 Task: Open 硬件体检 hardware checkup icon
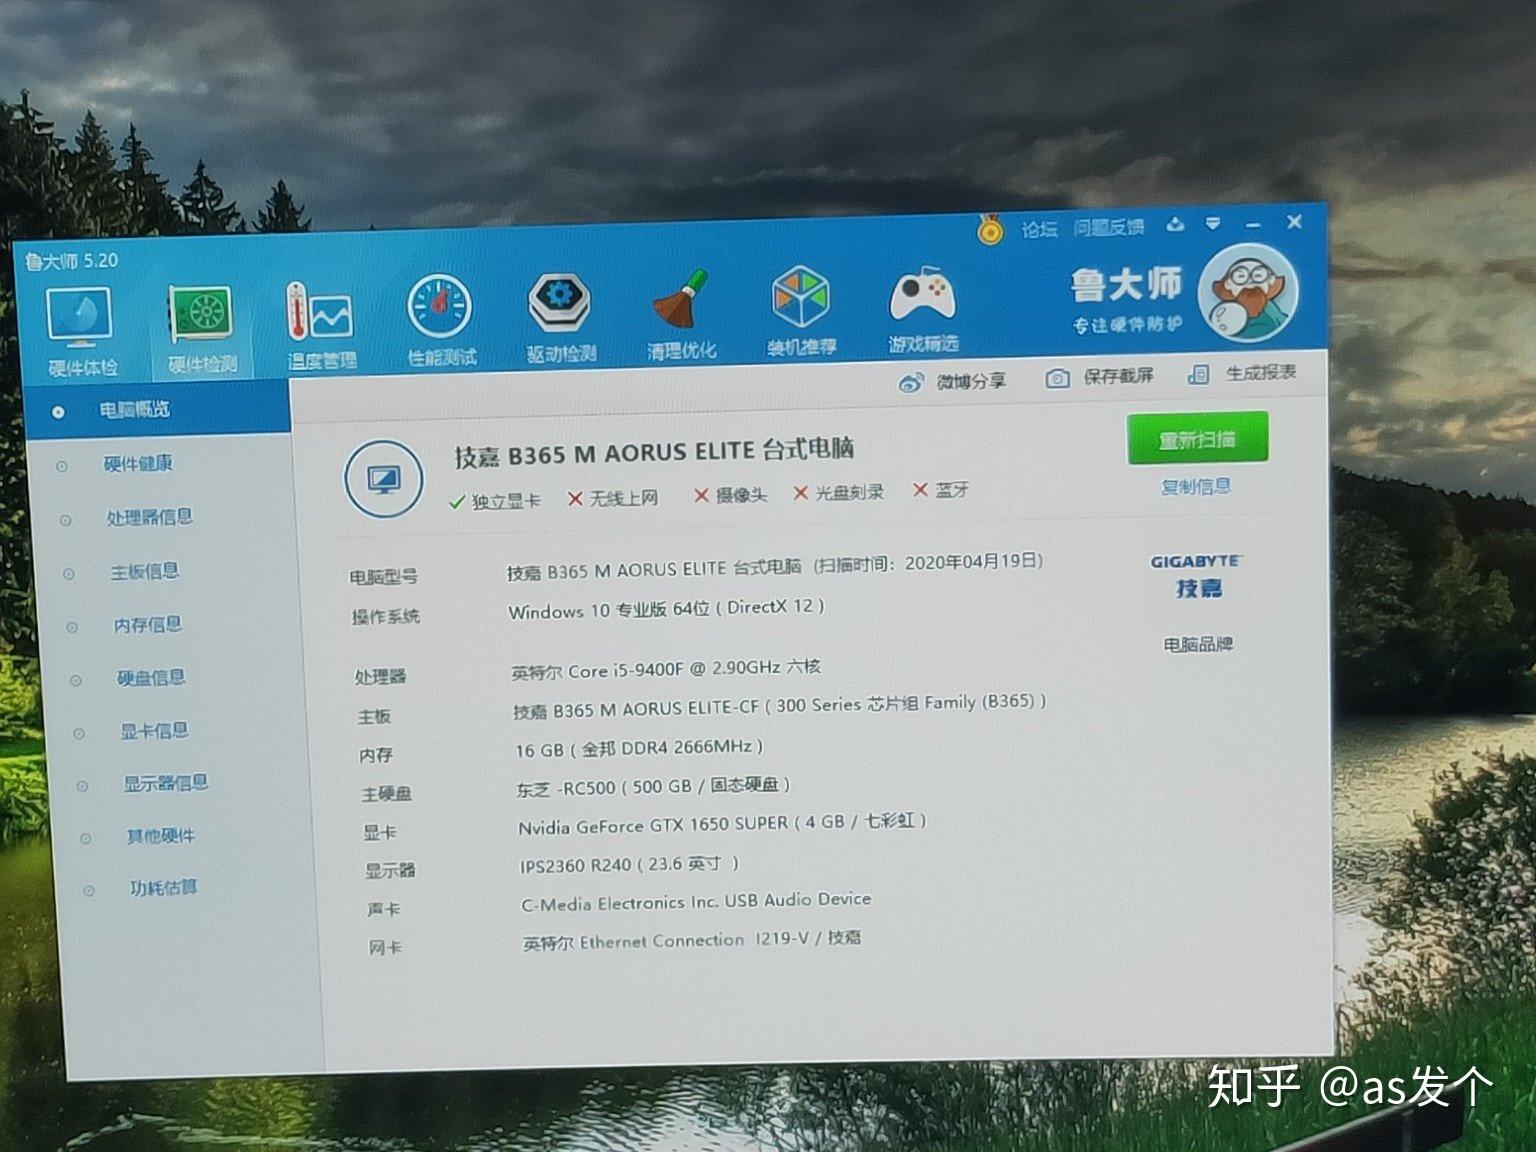[80, 330]
